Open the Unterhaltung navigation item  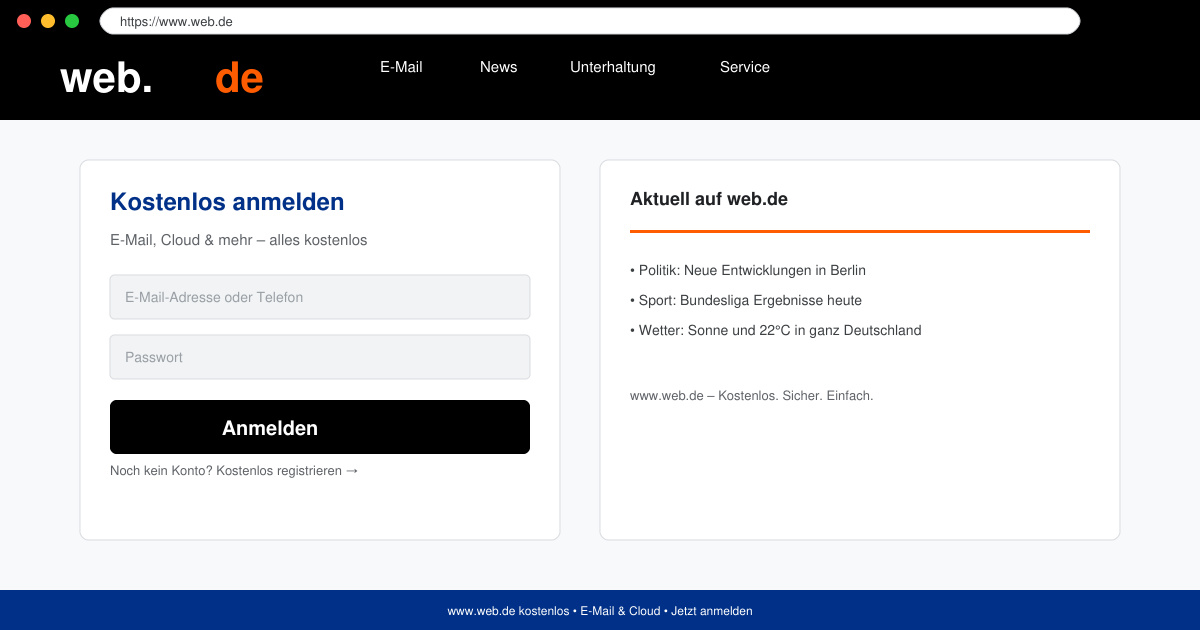click(x=613, y=67)
